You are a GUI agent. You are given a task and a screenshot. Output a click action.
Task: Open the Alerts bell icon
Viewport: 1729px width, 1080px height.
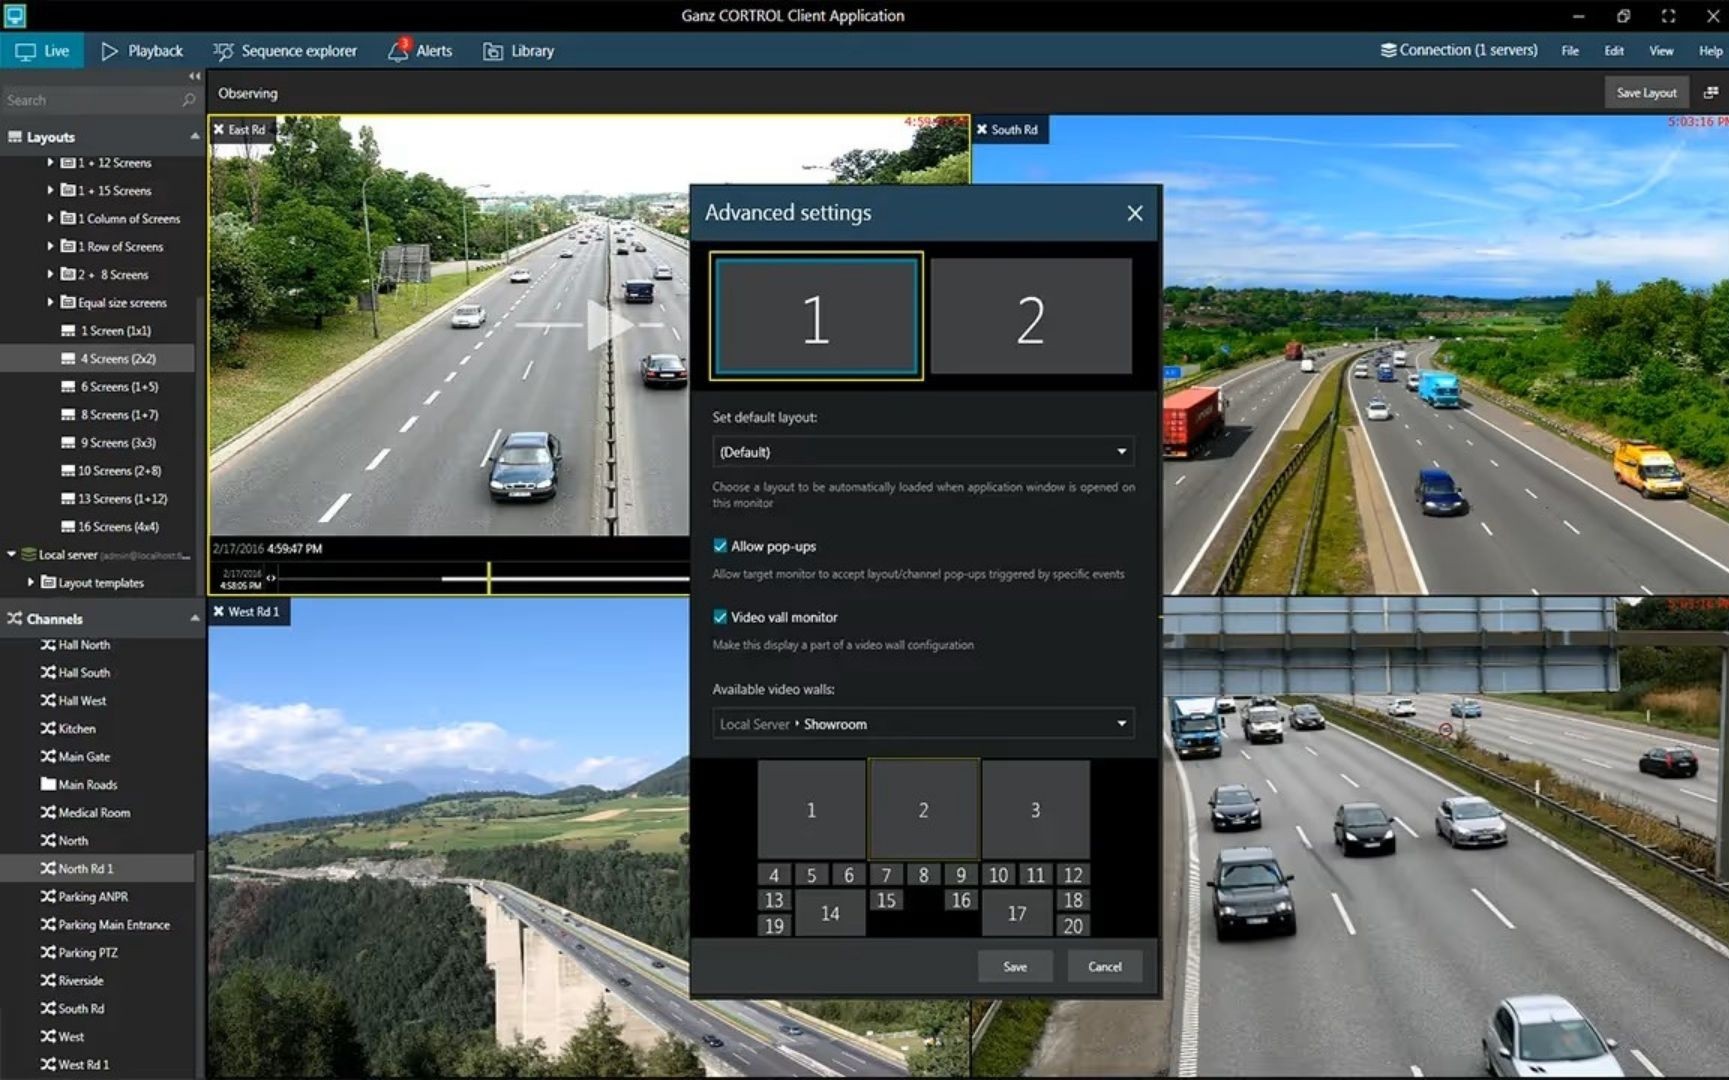(399, 50)
